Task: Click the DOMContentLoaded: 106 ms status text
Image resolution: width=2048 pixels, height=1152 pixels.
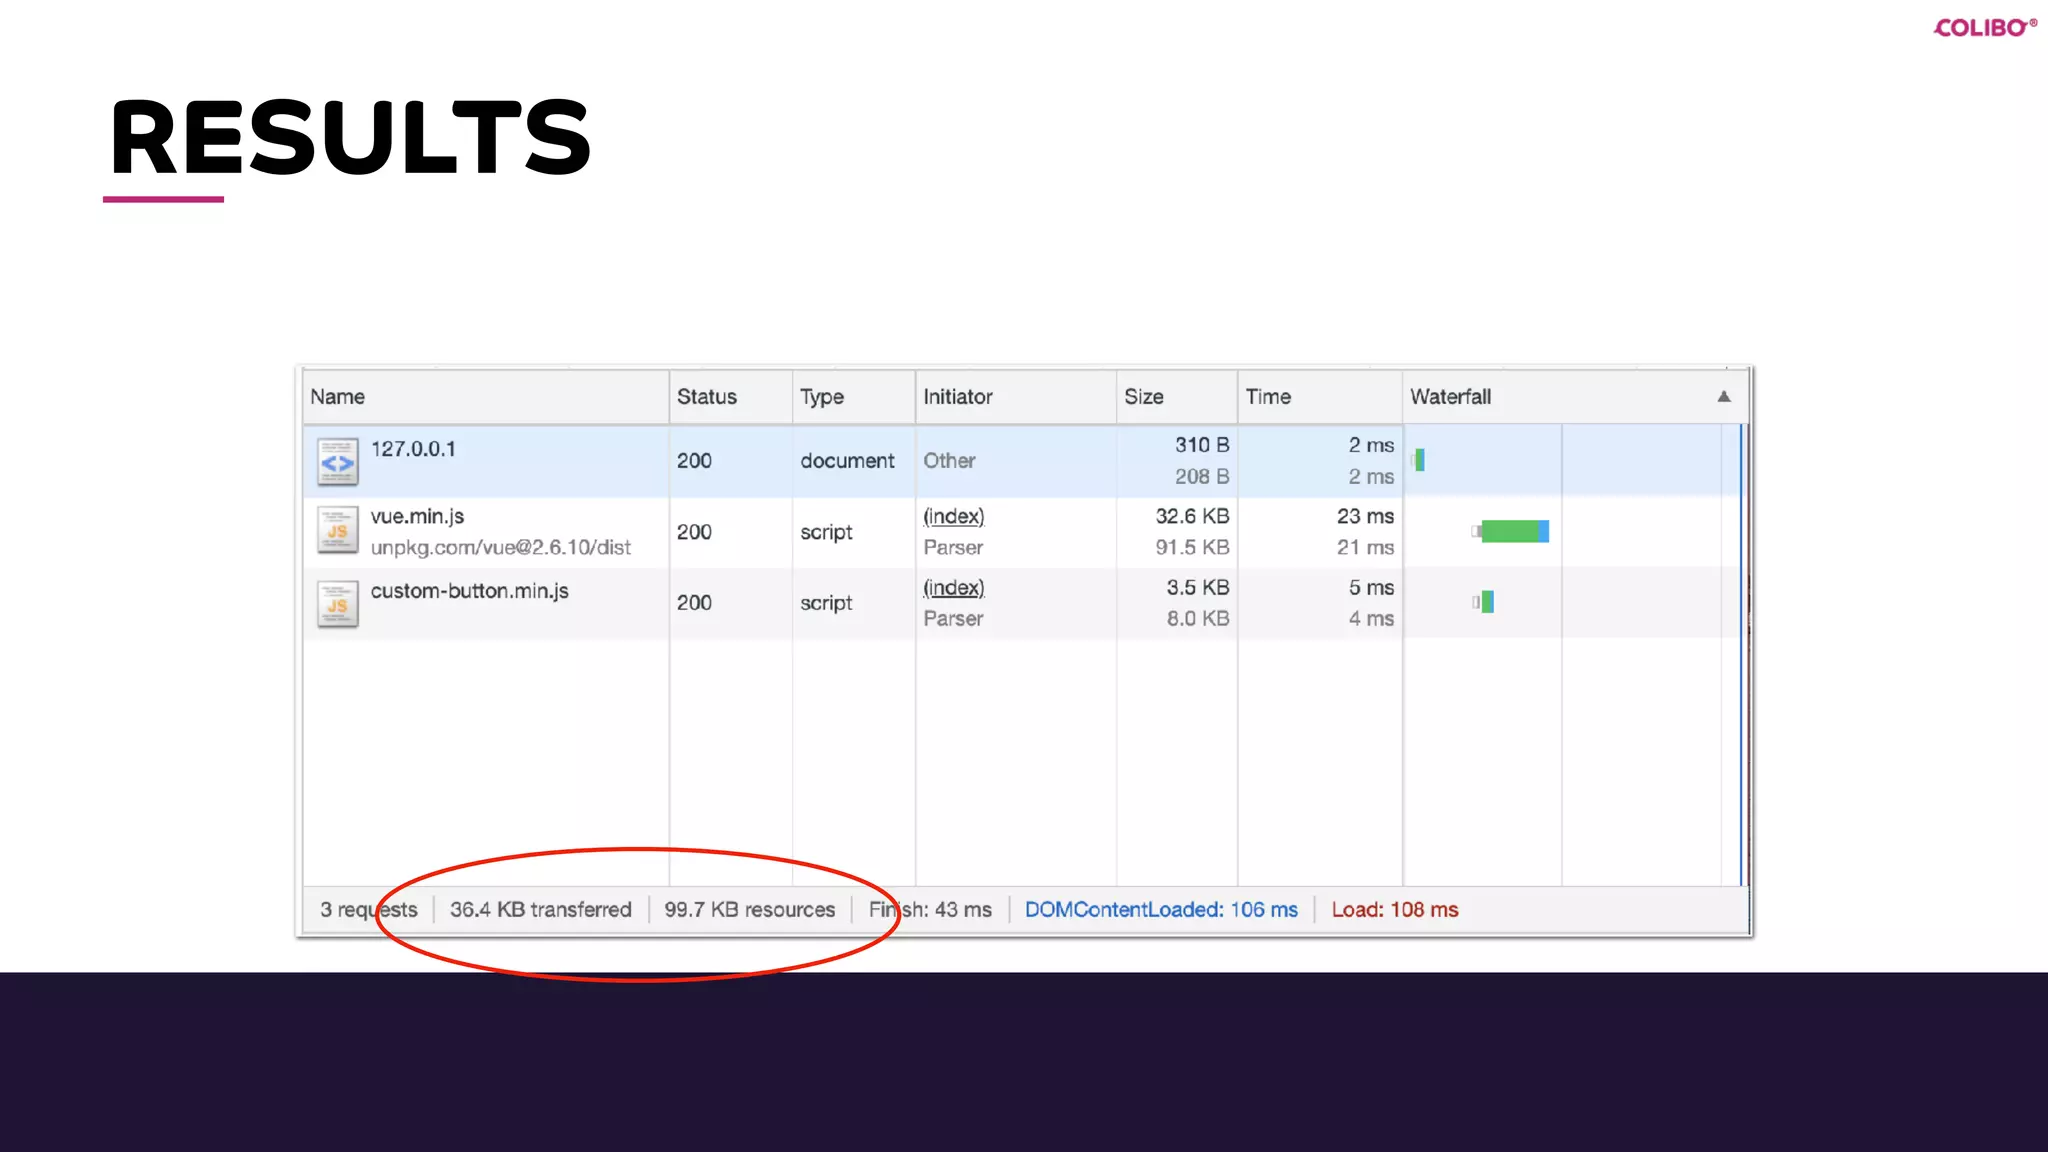Action: pyautogui.click(x=1160, y=910)
